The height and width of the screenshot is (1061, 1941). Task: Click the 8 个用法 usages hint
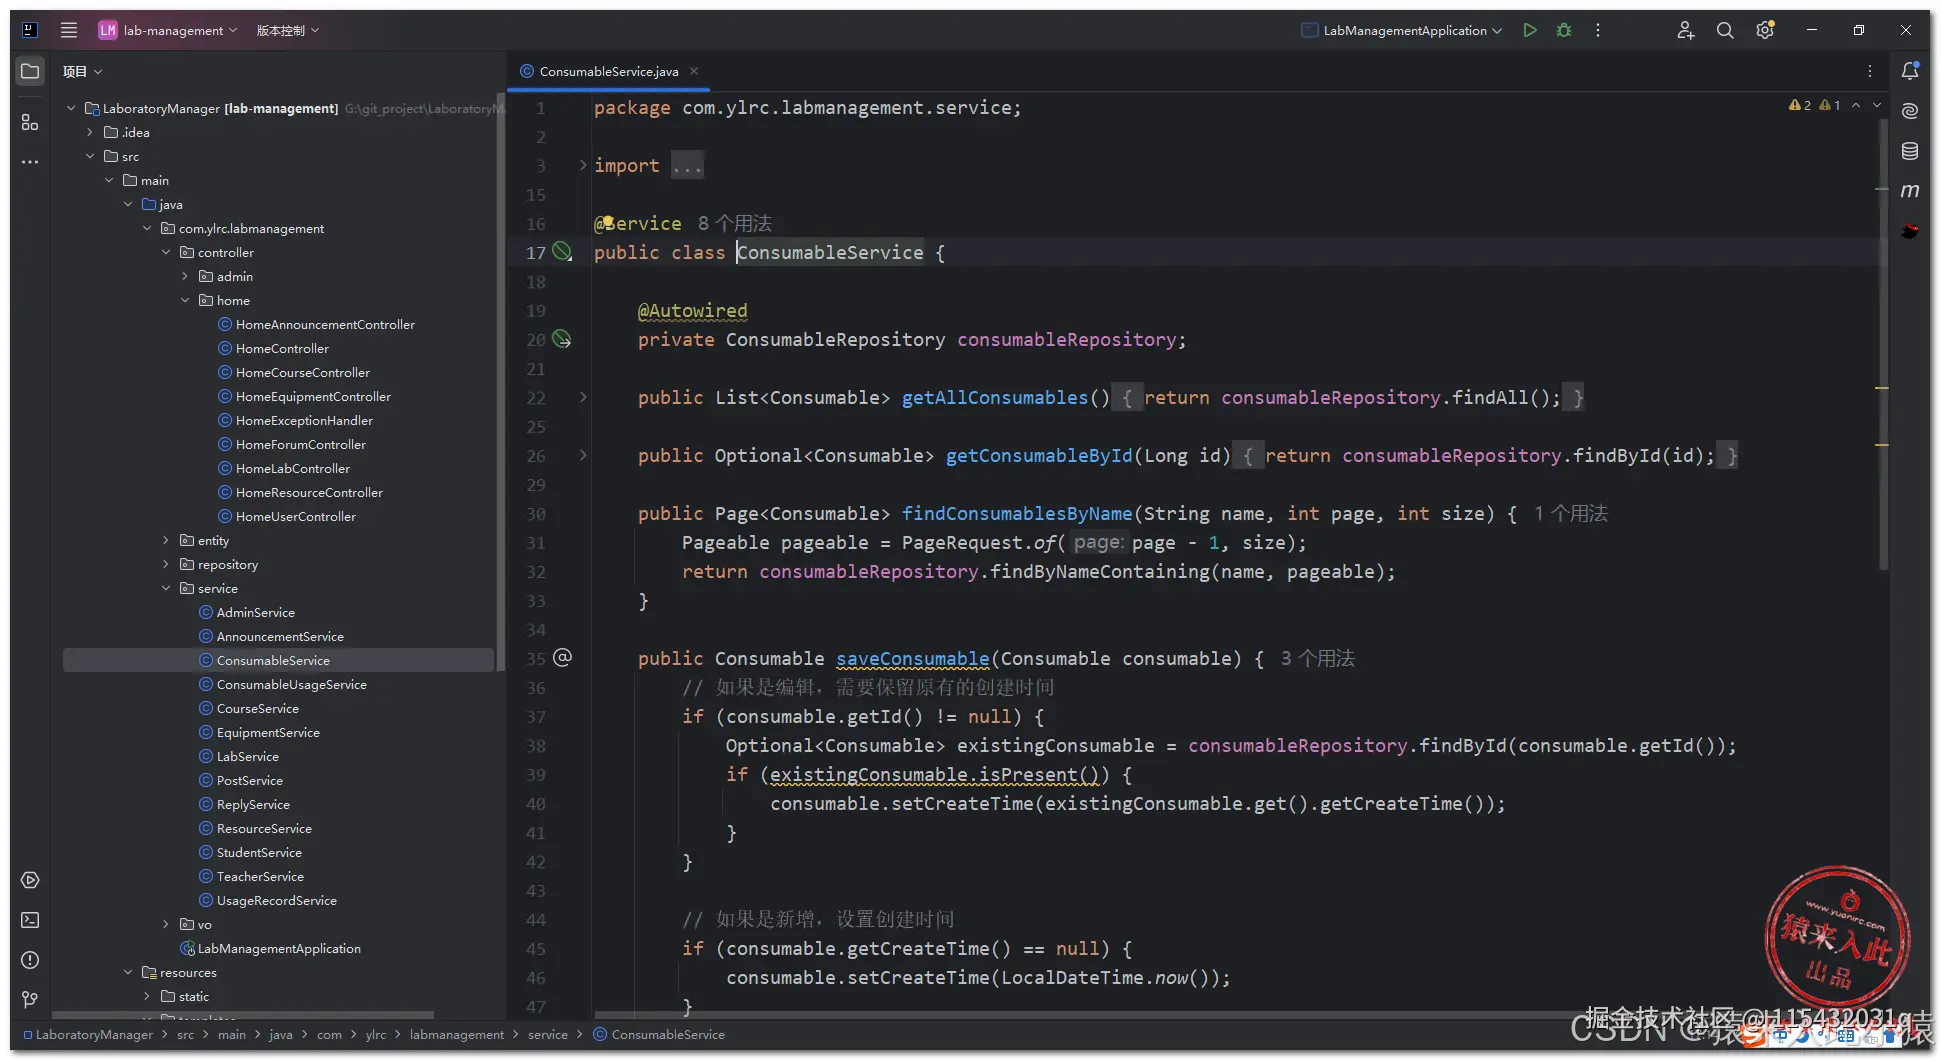tap(735, 223)
